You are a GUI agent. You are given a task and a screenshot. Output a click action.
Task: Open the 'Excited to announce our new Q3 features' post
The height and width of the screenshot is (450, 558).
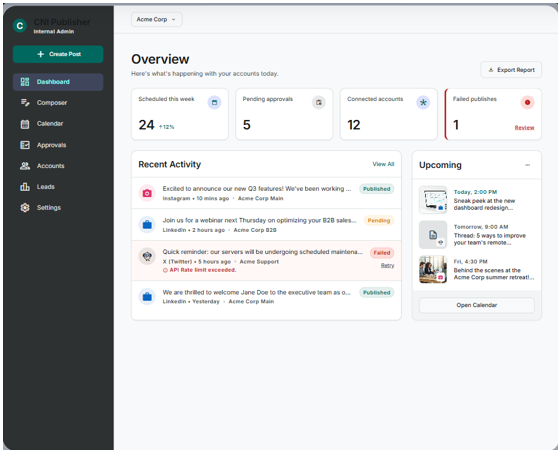(x=257, y=189)
